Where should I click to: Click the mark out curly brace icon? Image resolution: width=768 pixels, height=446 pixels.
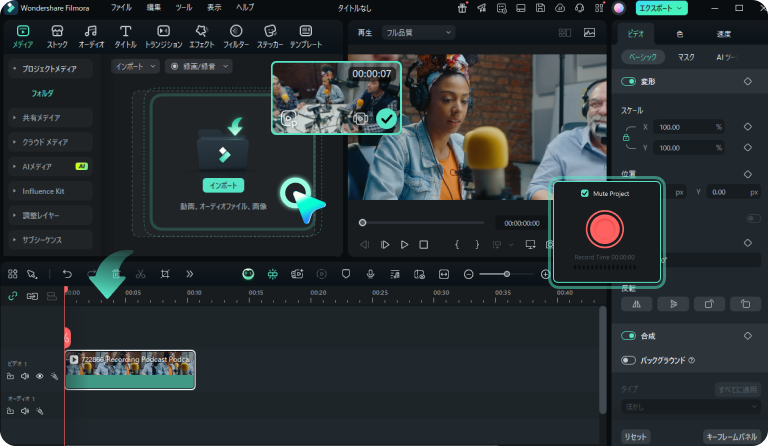477,244
